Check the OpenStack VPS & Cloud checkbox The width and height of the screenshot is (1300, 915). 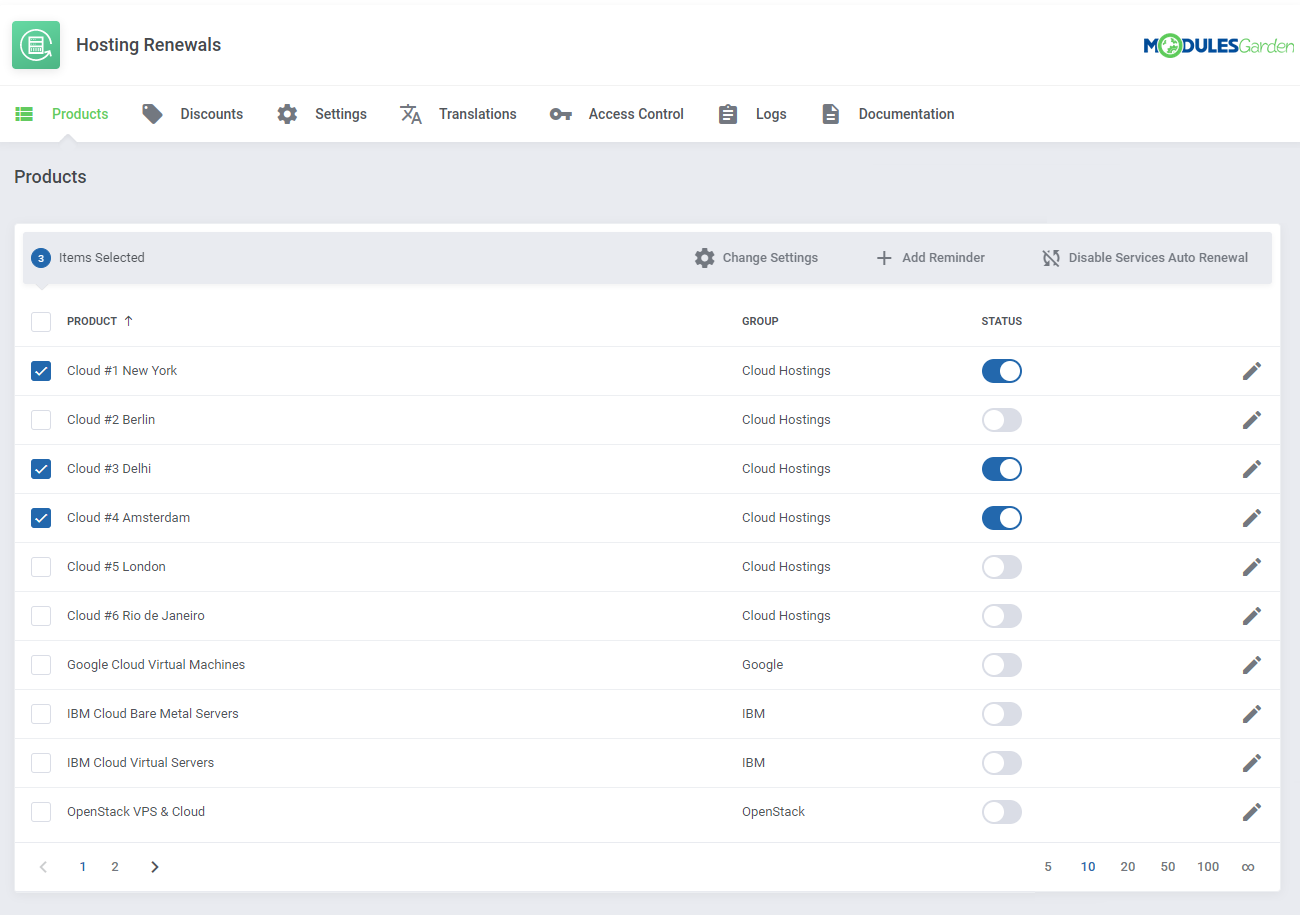pyautogui.click(x=41, y=812)
